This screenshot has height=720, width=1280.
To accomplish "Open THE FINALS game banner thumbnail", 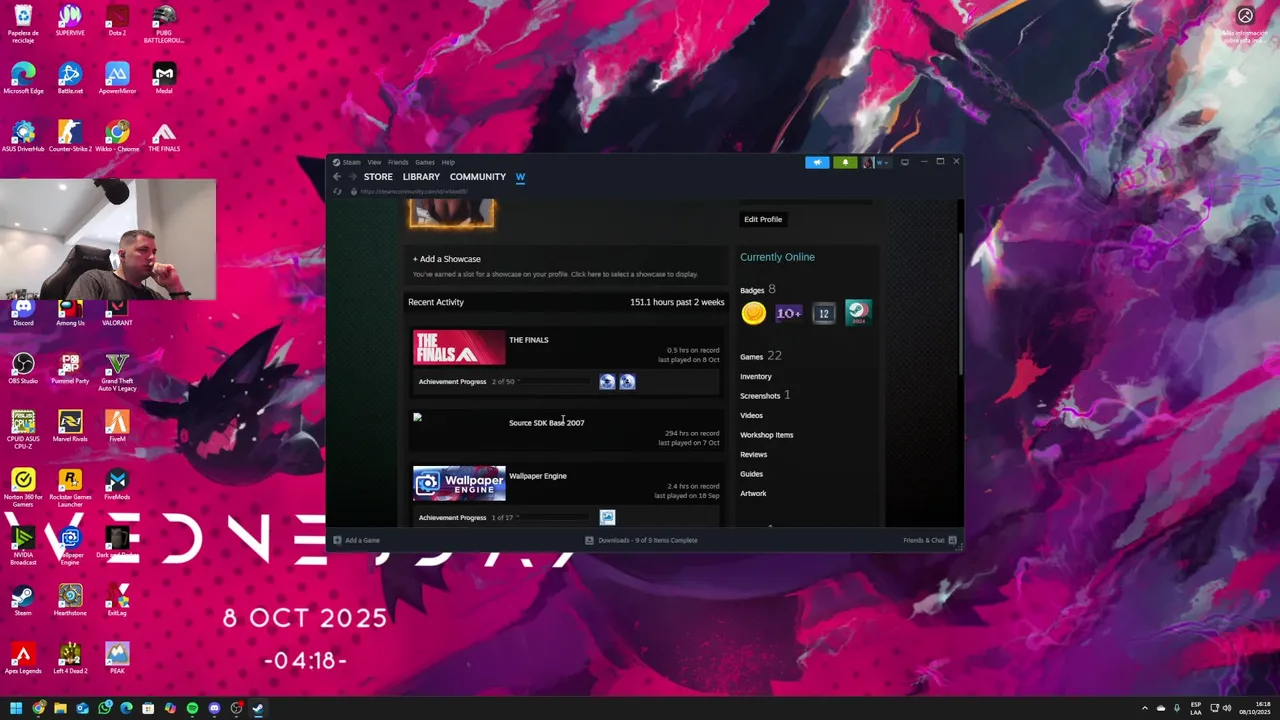I will tap(459, 347).
